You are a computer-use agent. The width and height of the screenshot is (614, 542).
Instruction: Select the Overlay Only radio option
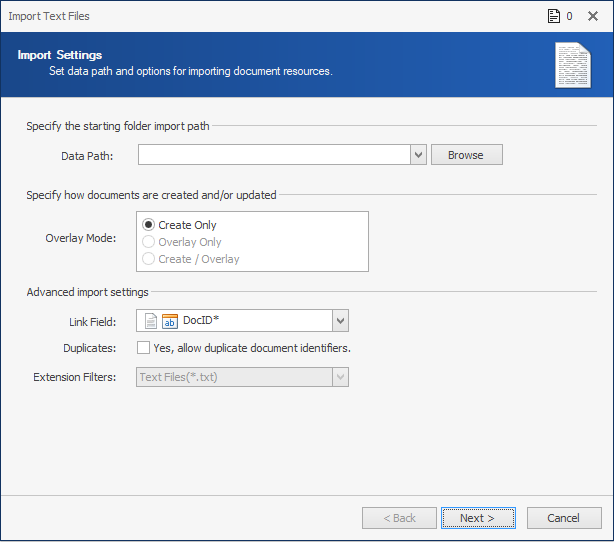(148, 242)
